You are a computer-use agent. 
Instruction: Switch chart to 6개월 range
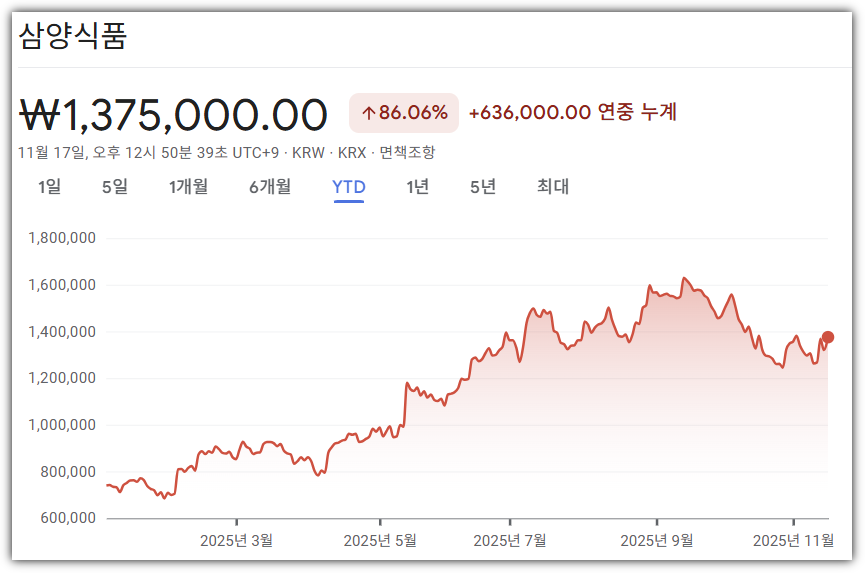(x=270, y=186)
